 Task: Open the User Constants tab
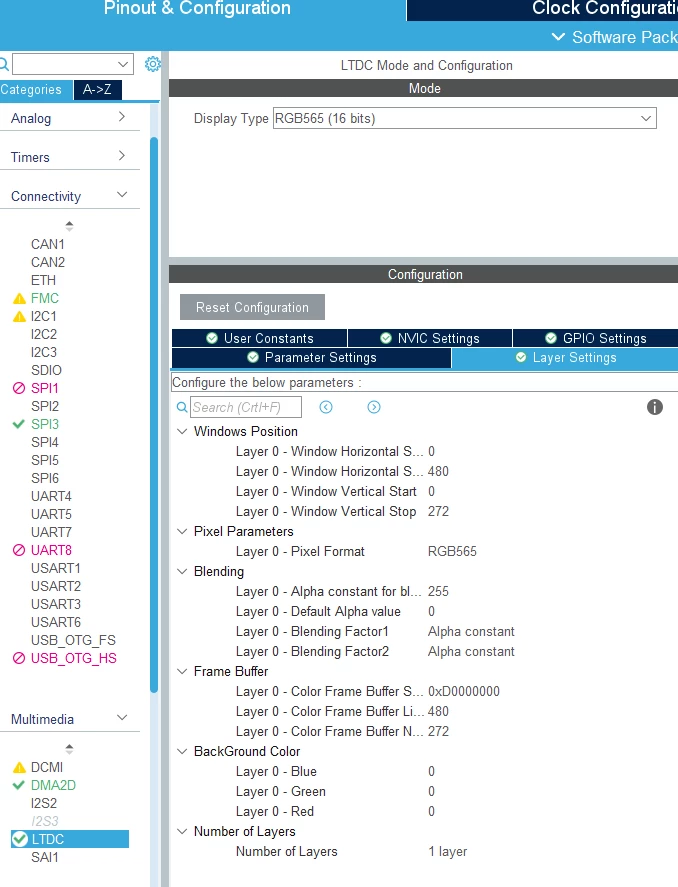click(x=260, y=338)
